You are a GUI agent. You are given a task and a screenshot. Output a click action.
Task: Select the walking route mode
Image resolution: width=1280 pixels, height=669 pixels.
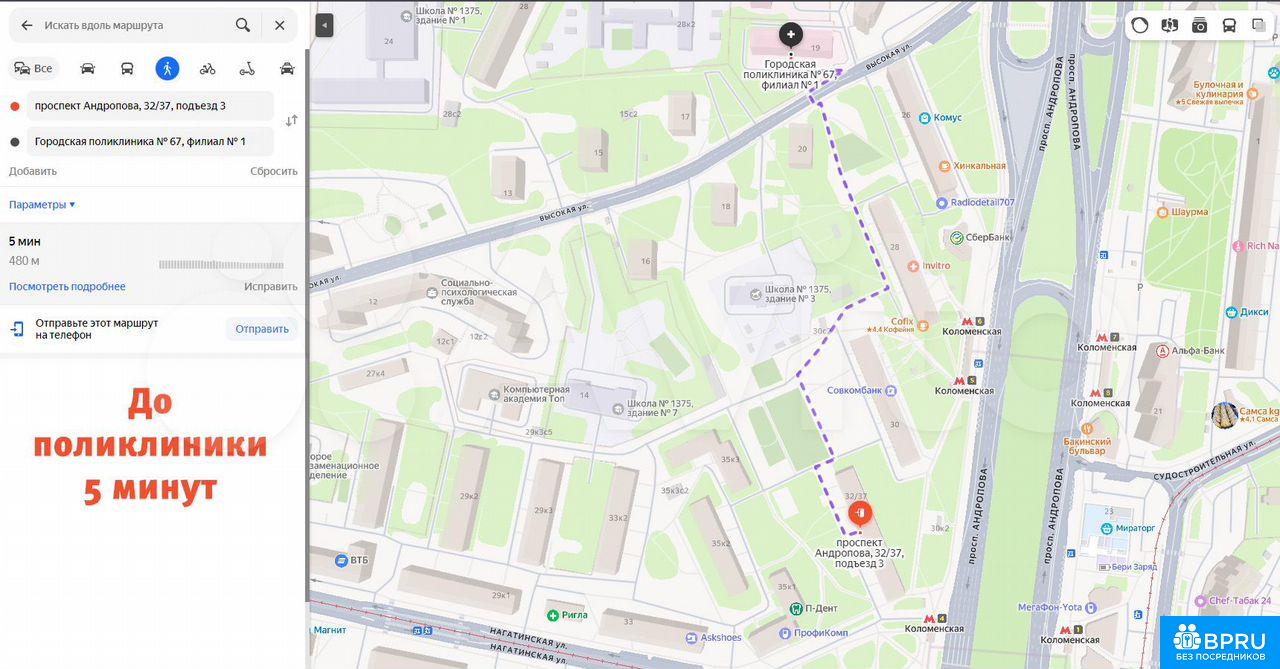click(167, 68)
